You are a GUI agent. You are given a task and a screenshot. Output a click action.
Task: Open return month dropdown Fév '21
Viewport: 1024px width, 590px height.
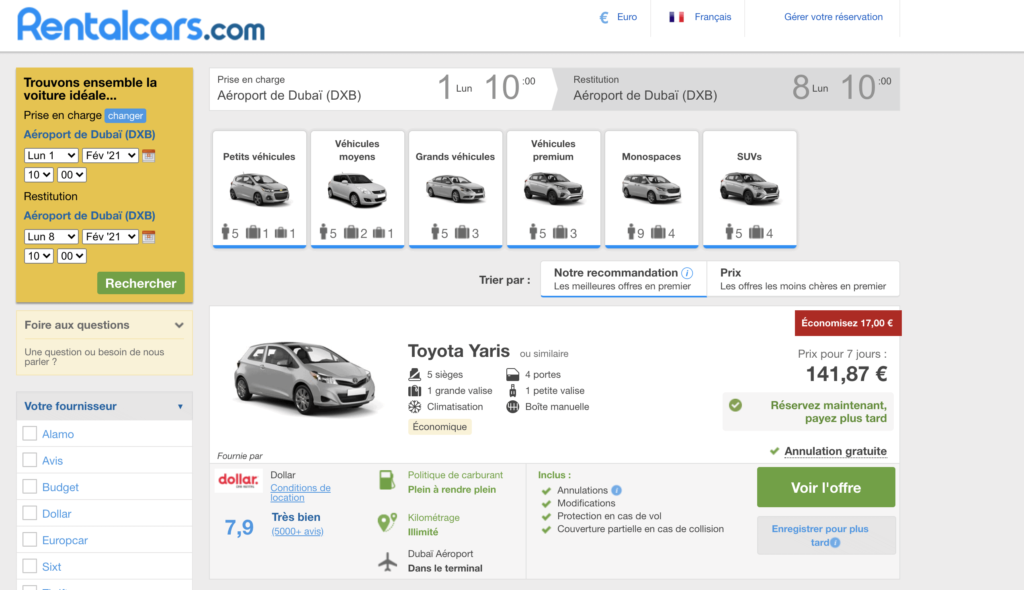pos(110,237)
